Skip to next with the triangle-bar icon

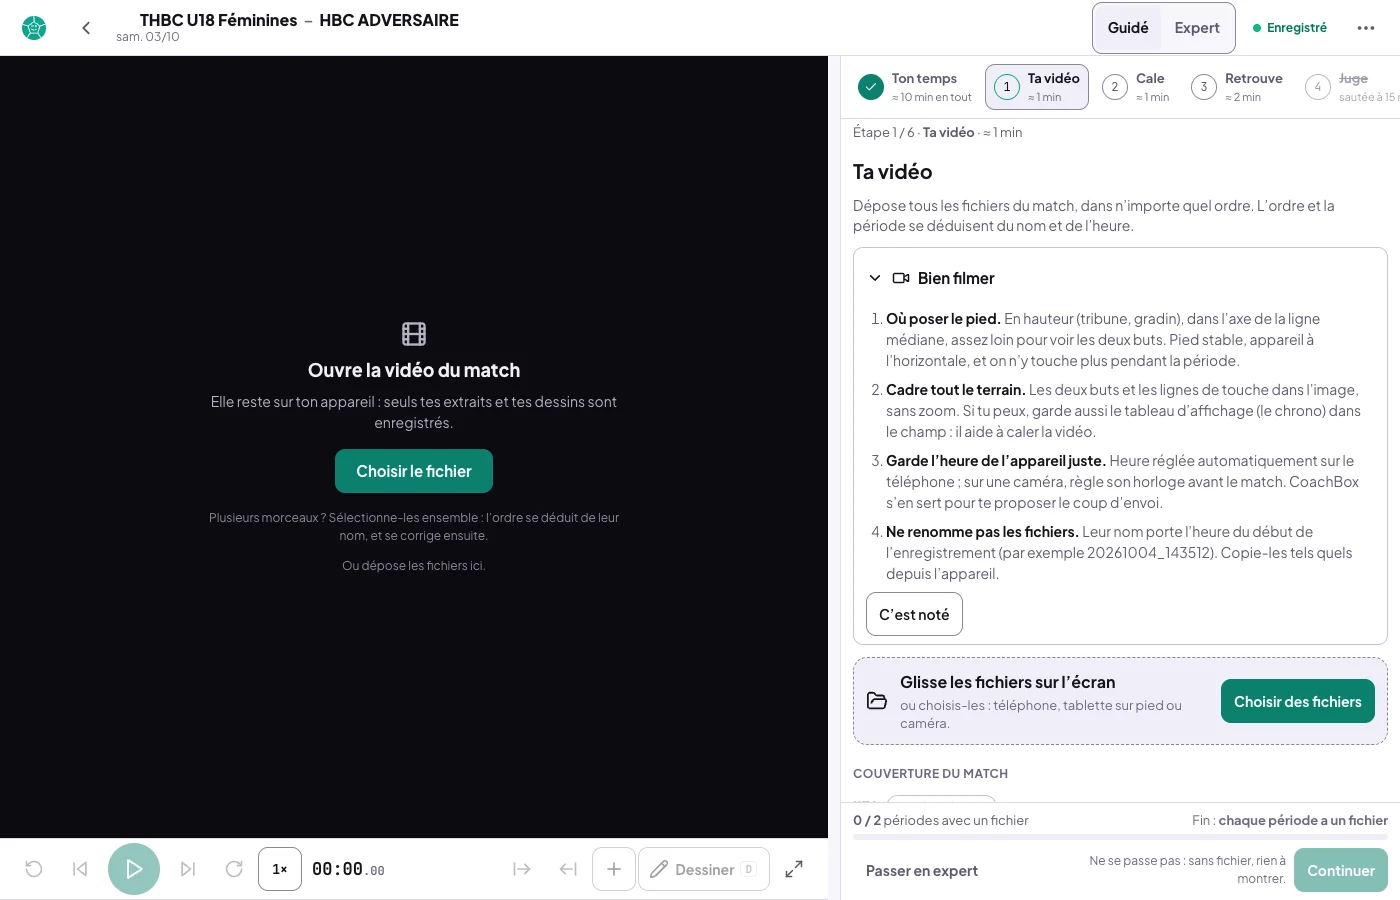(188, 869)
